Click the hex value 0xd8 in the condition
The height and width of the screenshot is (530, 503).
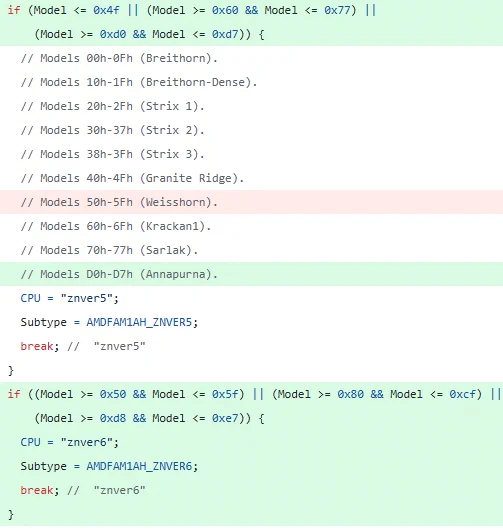point(113,418)
